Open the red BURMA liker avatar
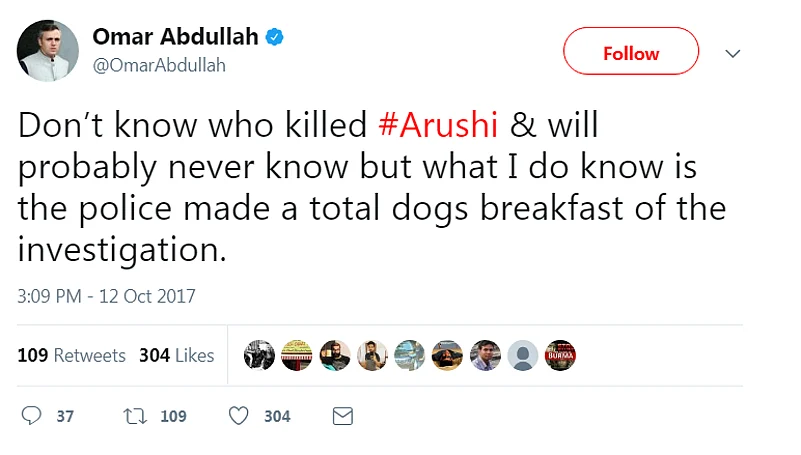The width and height of the screenshot is (801, 455). point(560,355)
